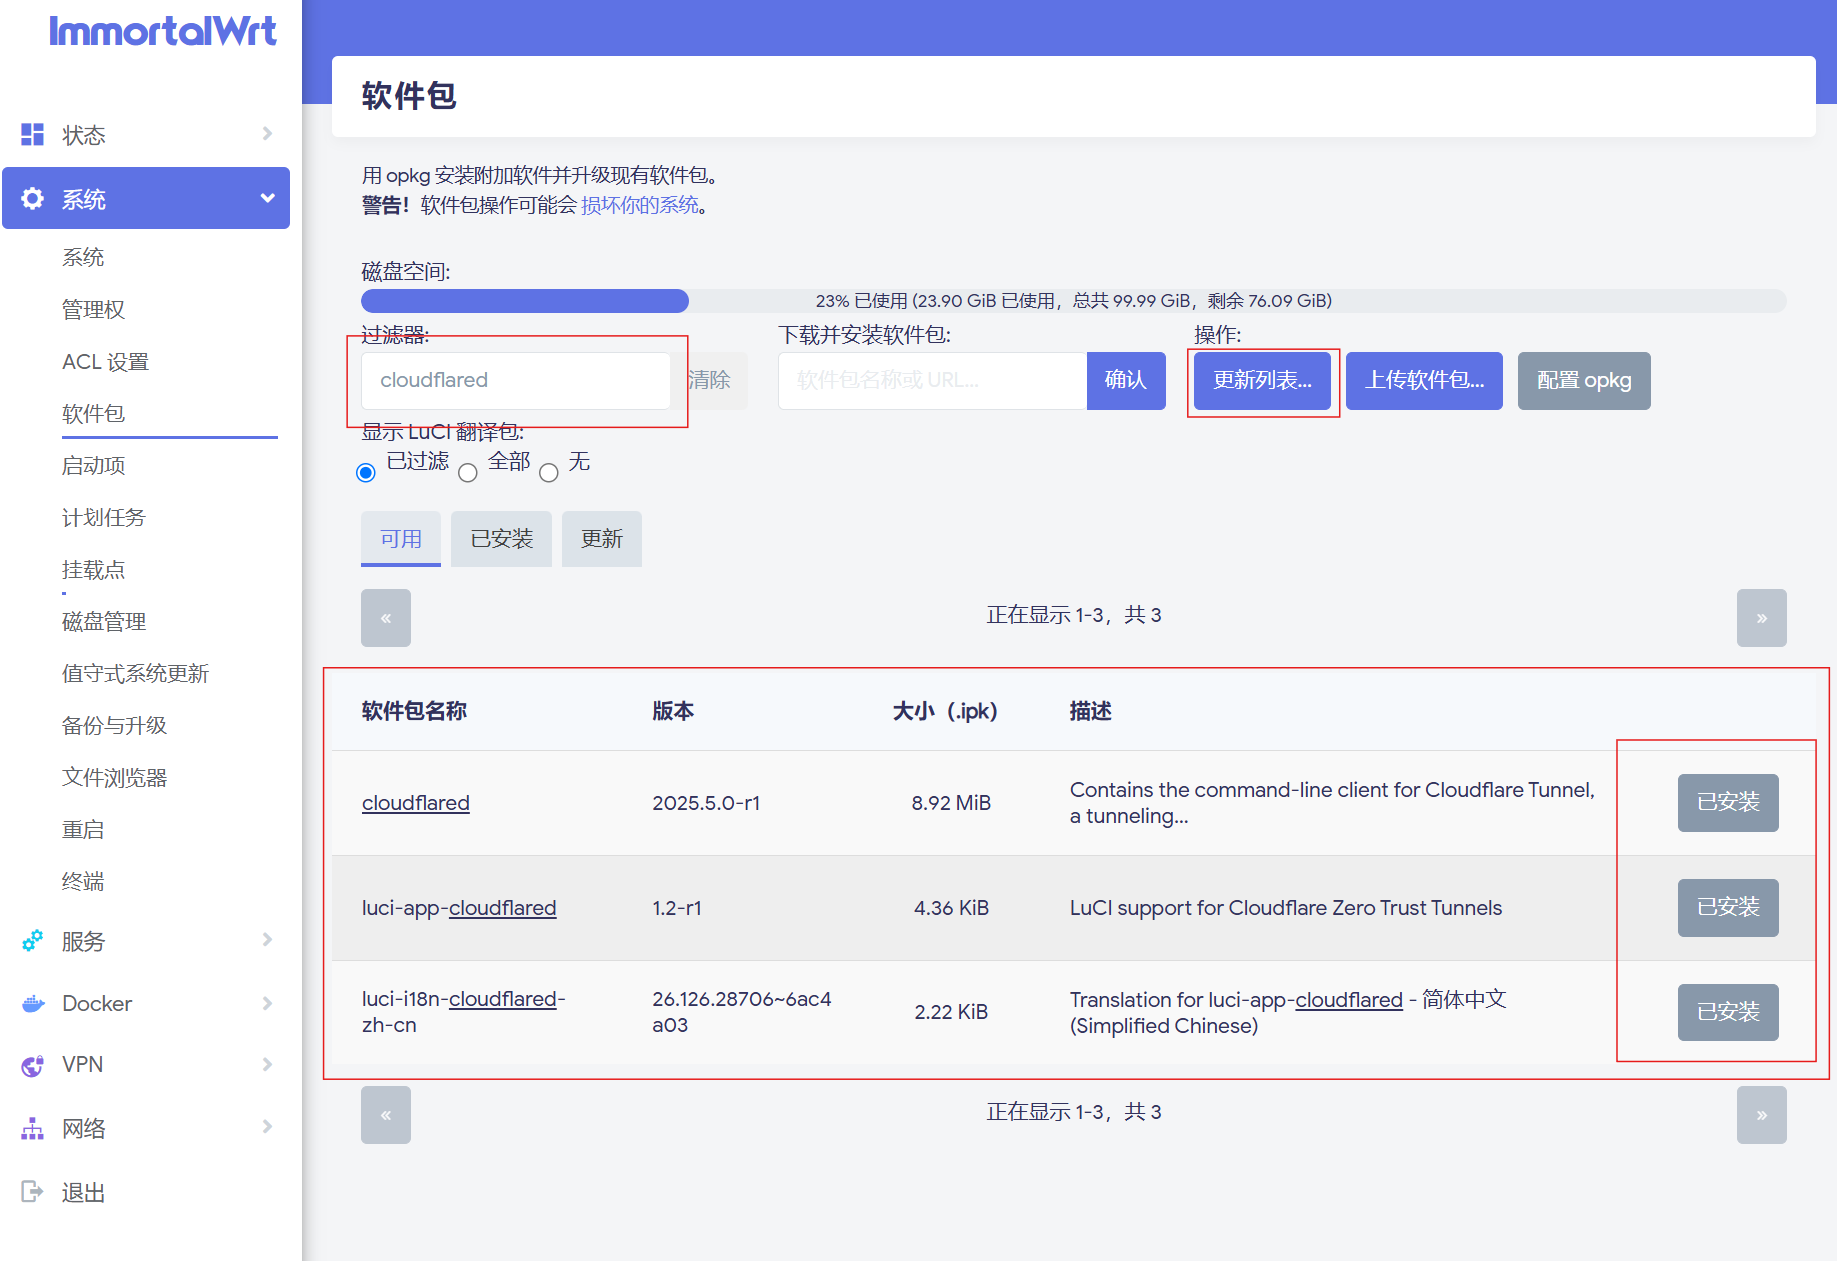Click the bottom previous page « button
1837x1261 pixels.
pos(386,1115)
